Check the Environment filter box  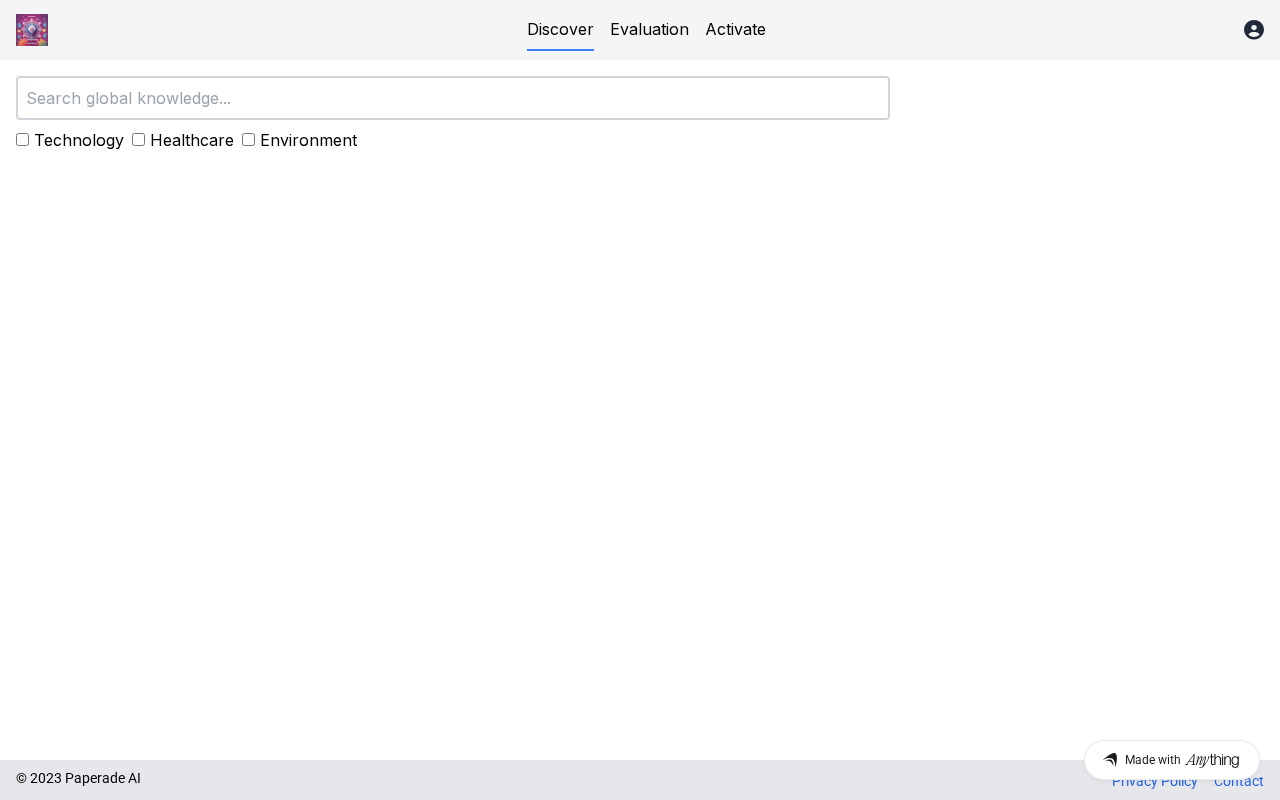click(248, 140)
